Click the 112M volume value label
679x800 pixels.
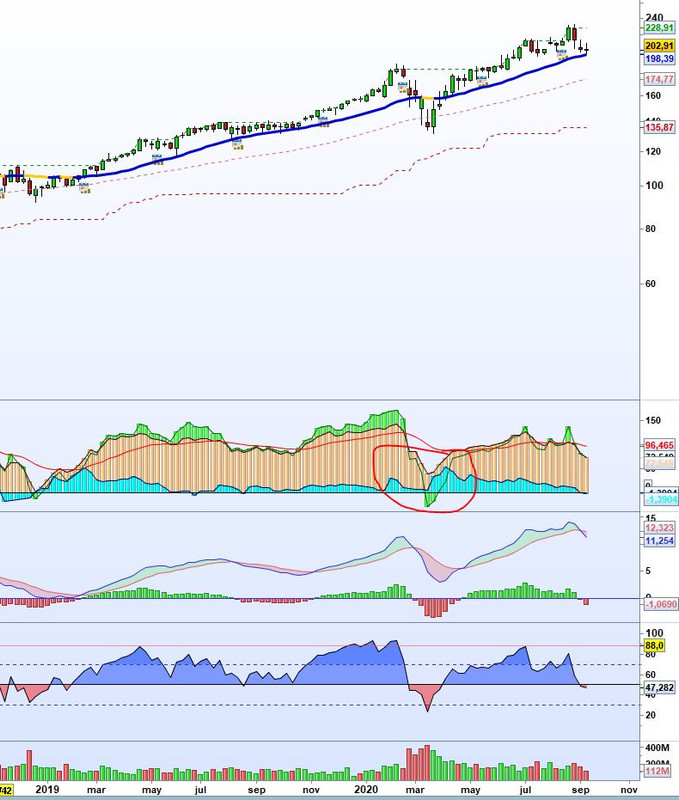657,771
